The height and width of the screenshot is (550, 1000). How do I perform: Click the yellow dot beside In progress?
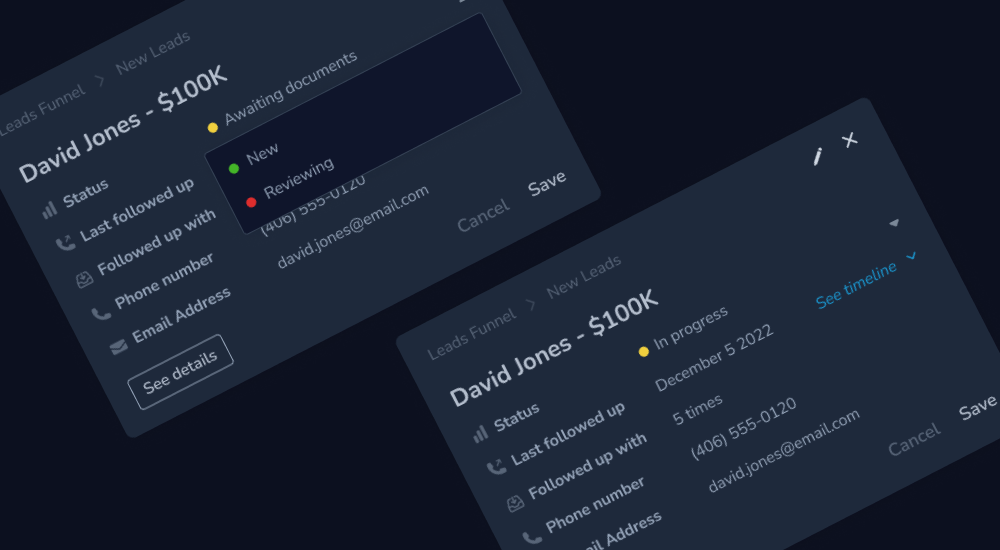[643, 352]
